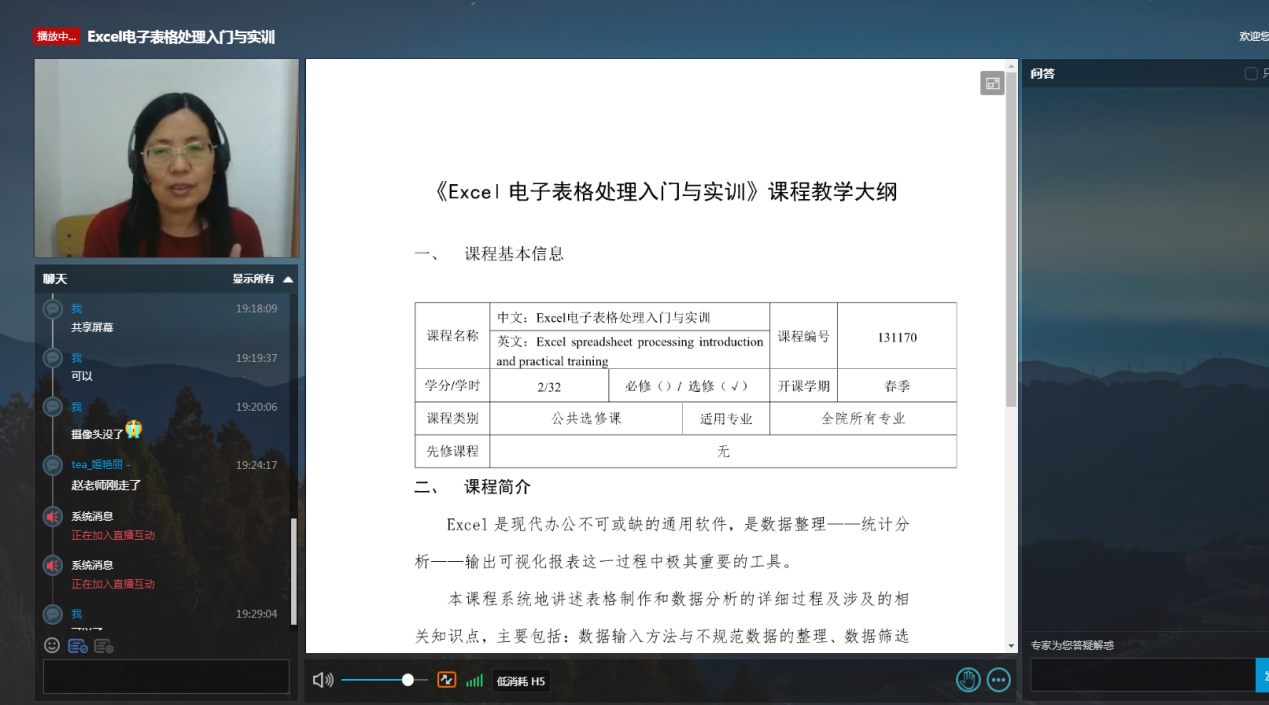
Task: Click the 131170 course number cell
Action: click(x=897, y=337)
